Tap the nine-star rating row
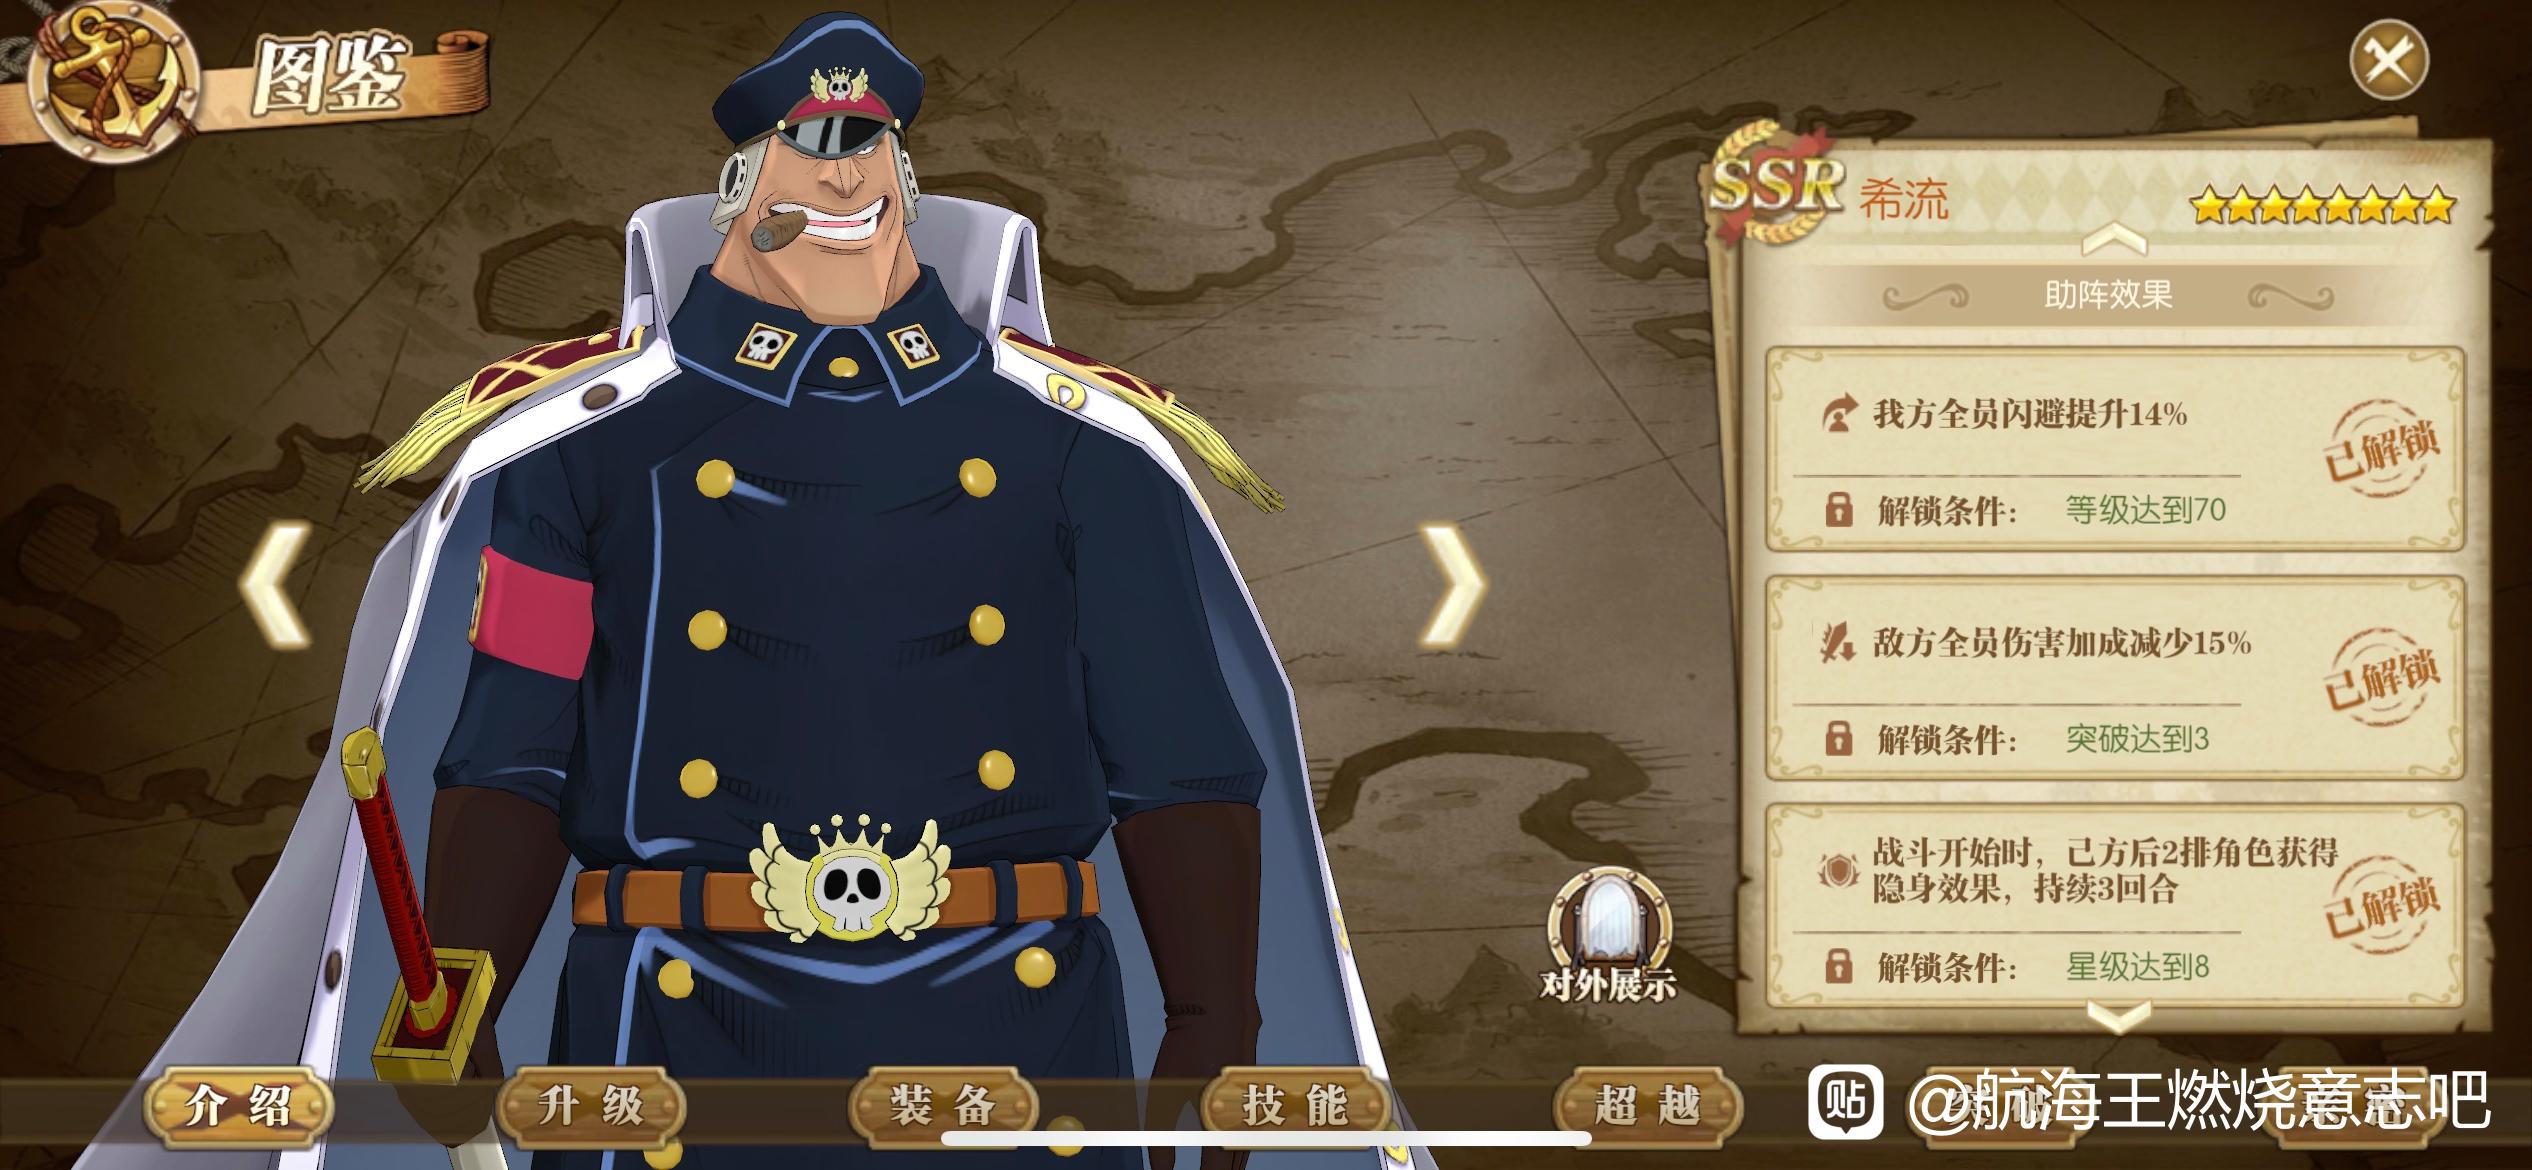Viewport: 2532px width, 1170px height. [2322, 206]
